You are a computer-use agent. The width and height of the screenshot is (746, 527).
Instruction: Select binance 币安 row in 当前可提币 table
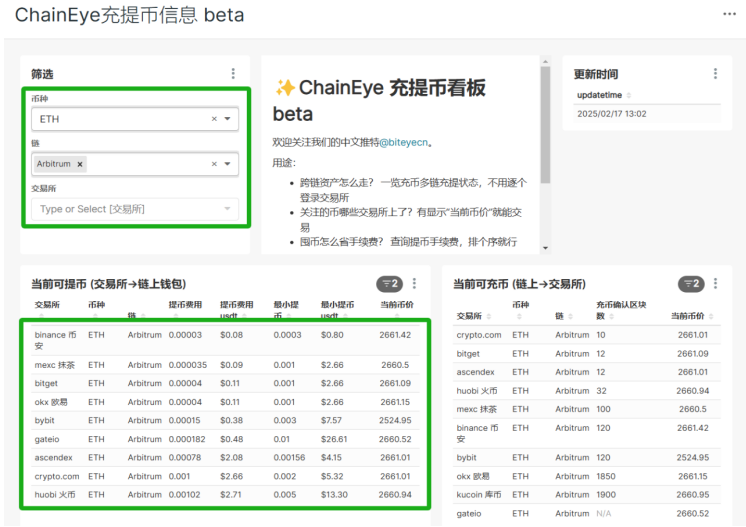click(226, 341)
